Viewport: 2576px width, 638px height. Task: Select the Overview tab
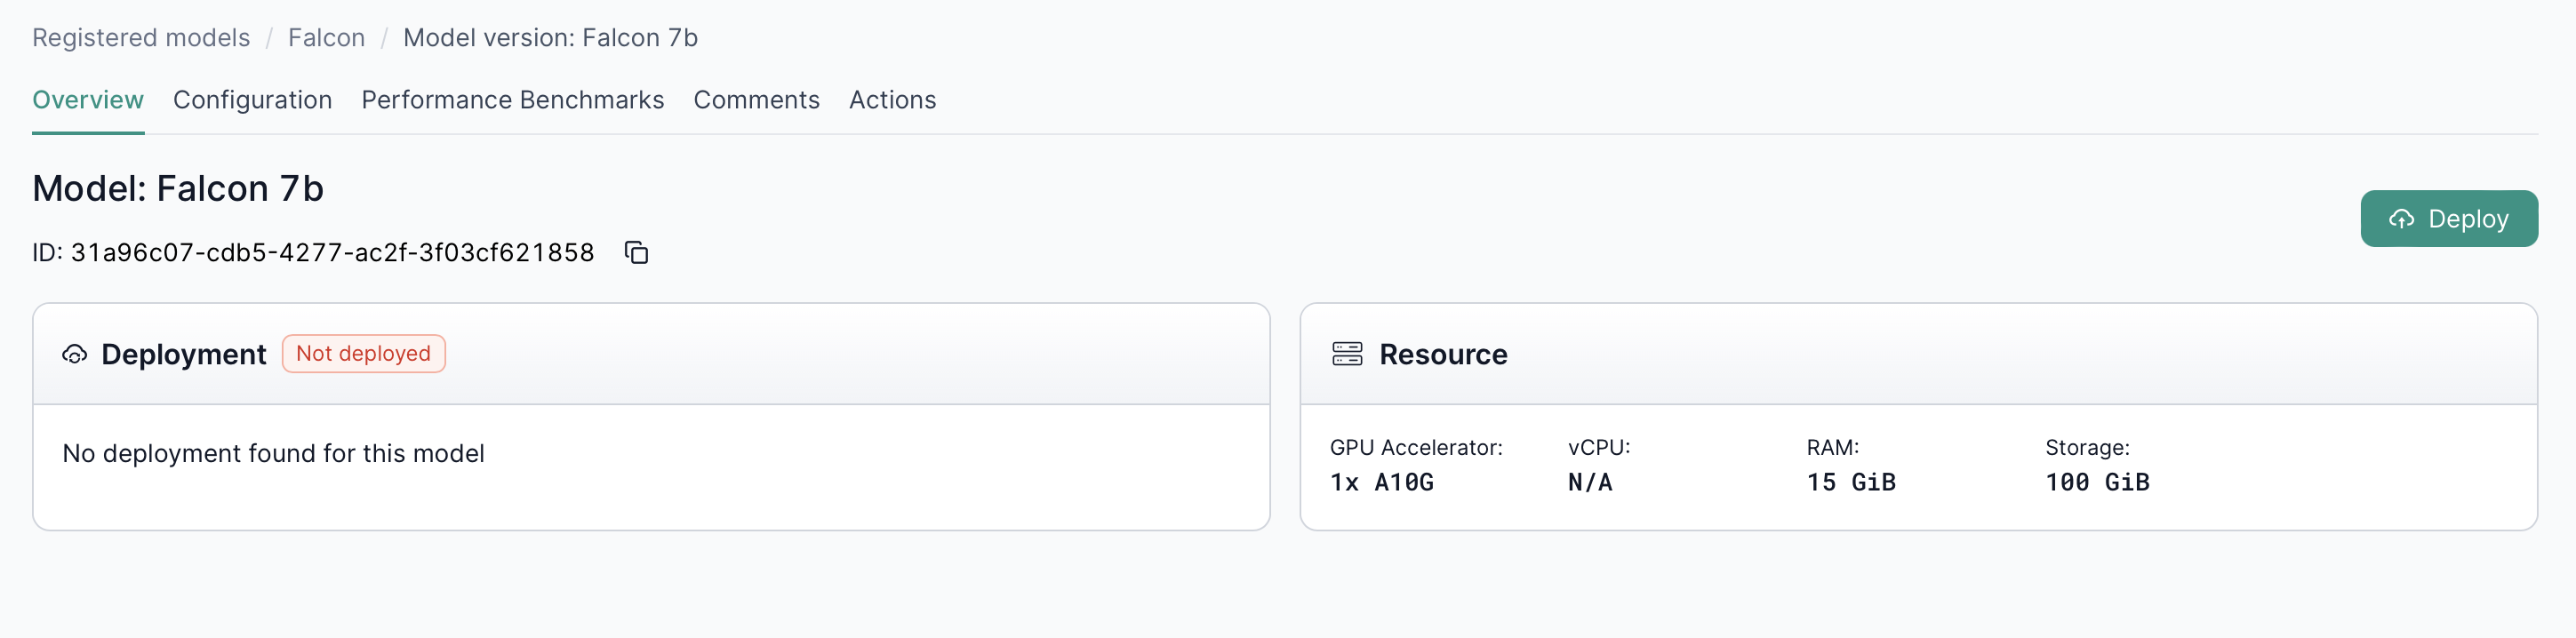[88, 100]
